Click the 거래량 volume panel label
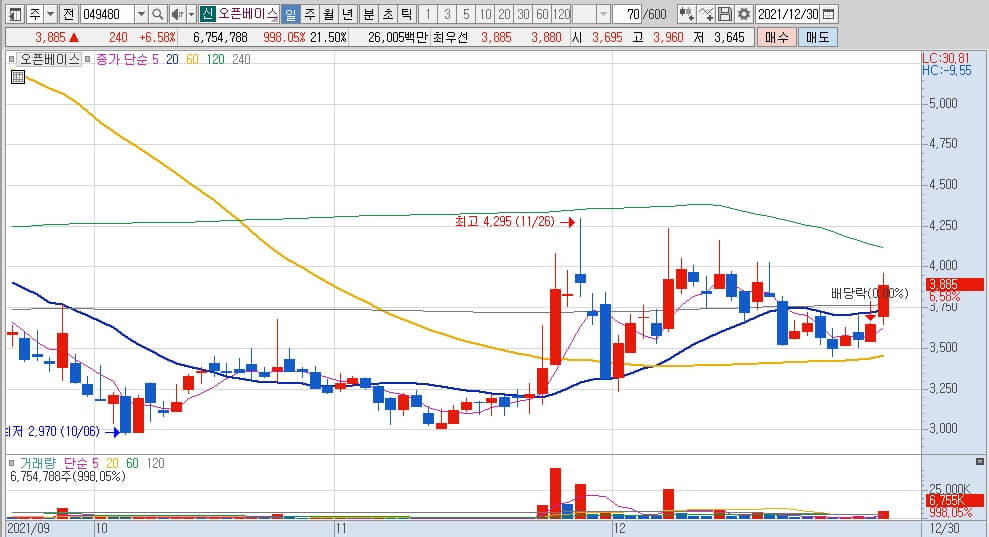989x537 pixels. coord(37,463)
